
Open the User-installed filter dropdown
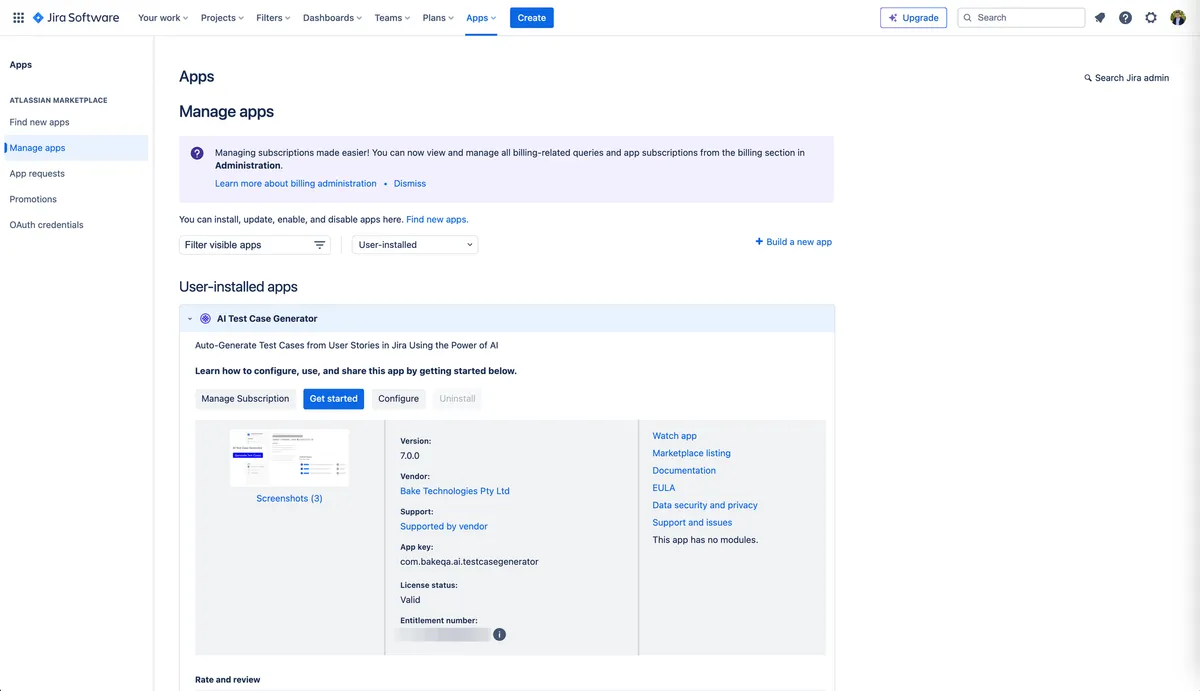415,245
